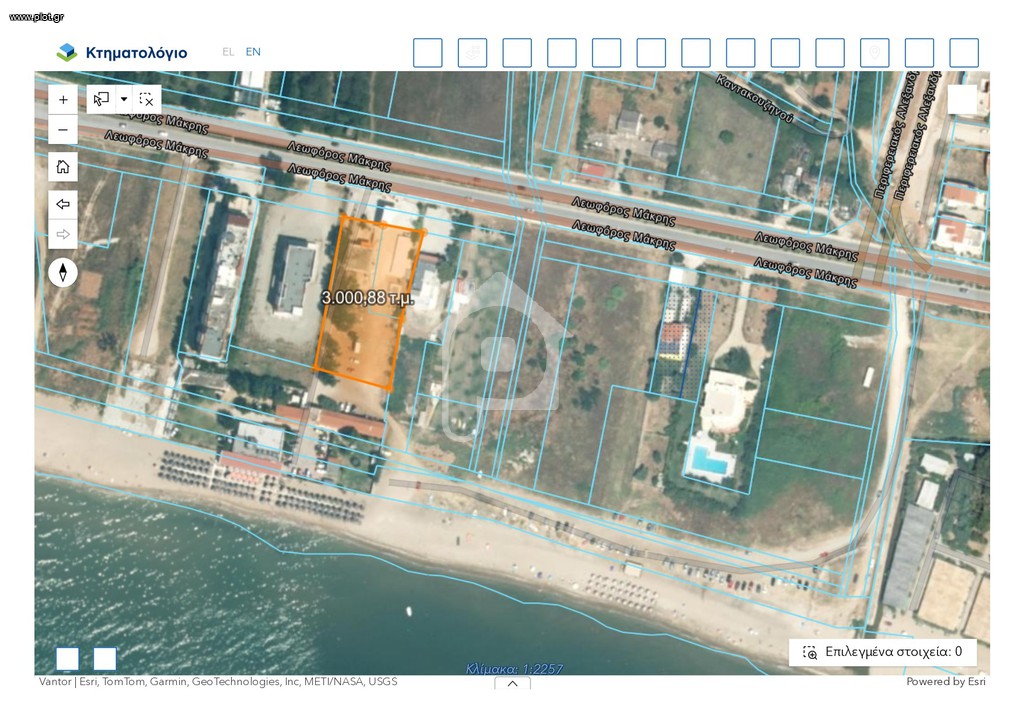The width and height of the screenshot is (1024, 723).
Task: Open the Επιλεγμένα στοιχεία: 0 panel
Action: click(x=883, y=652)
